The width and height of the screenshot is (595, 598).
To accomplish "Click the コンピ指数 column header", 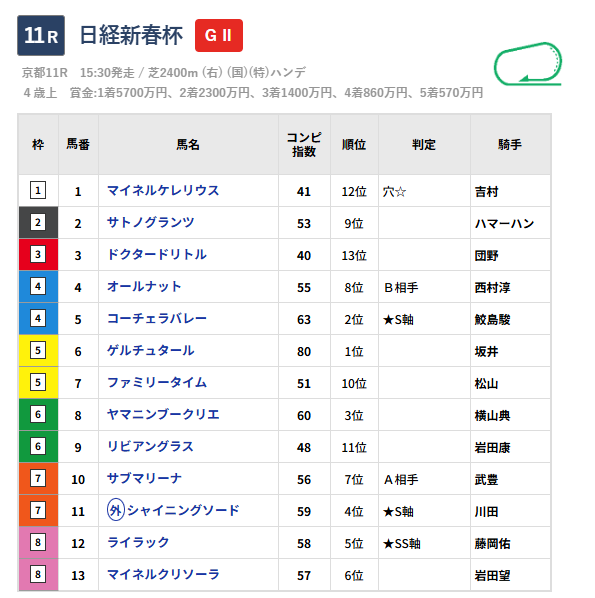I will 304,145.
